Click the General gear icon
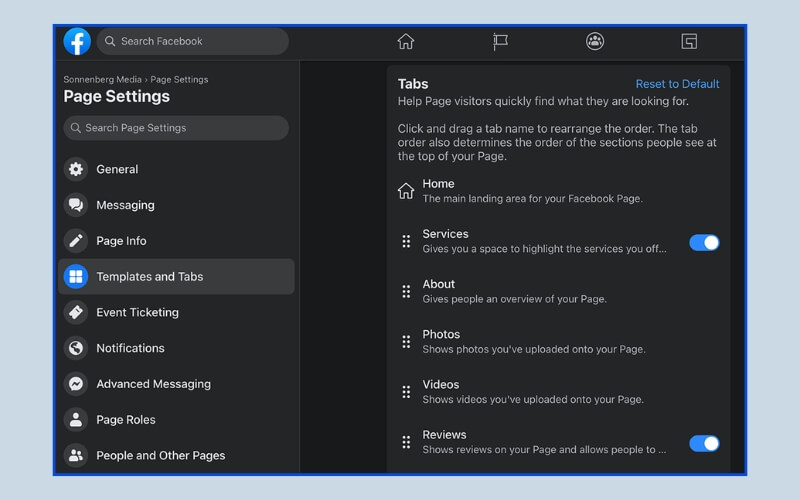Image resolution: width=800 pixels, height=500 pixels. click(76, 169)
